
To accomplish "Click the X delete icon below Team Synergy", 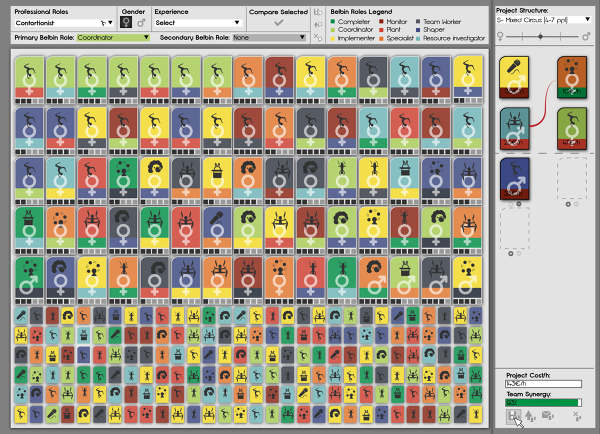I will (577, 416).
